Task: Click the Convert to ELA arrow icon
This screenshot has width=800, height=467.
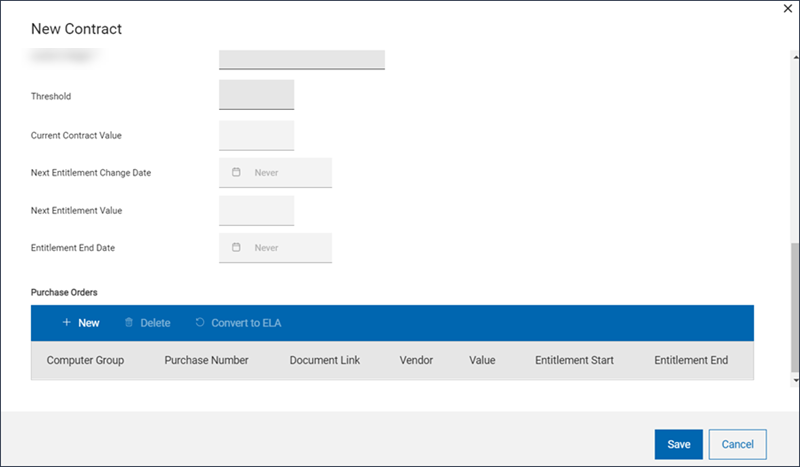Action: point(200,323)
